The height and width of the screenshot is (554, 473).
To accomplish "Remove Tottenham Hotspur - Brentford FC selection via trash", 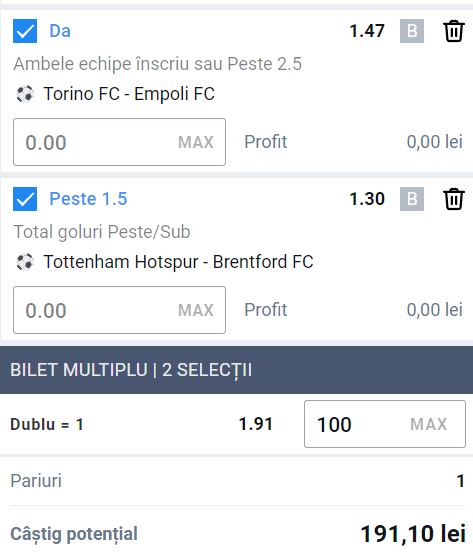I will click(x=454, y=199).
